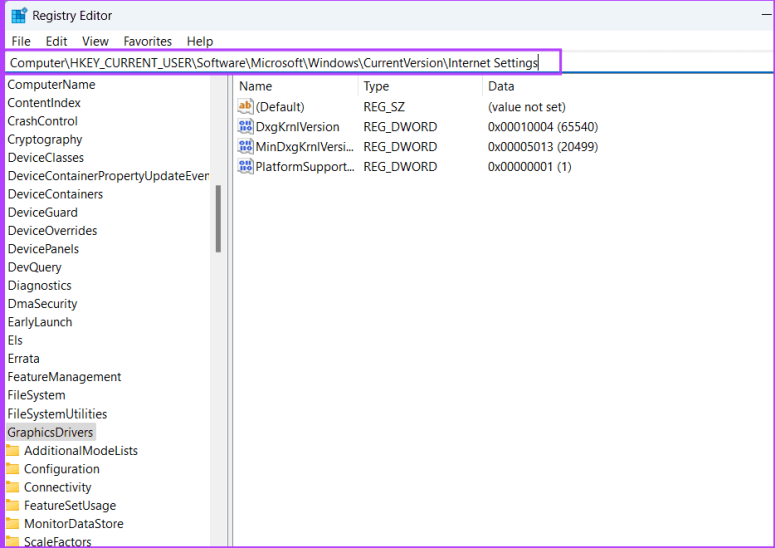The image size is (775, 548).
Task: Open the View menu
Action: 95,41
